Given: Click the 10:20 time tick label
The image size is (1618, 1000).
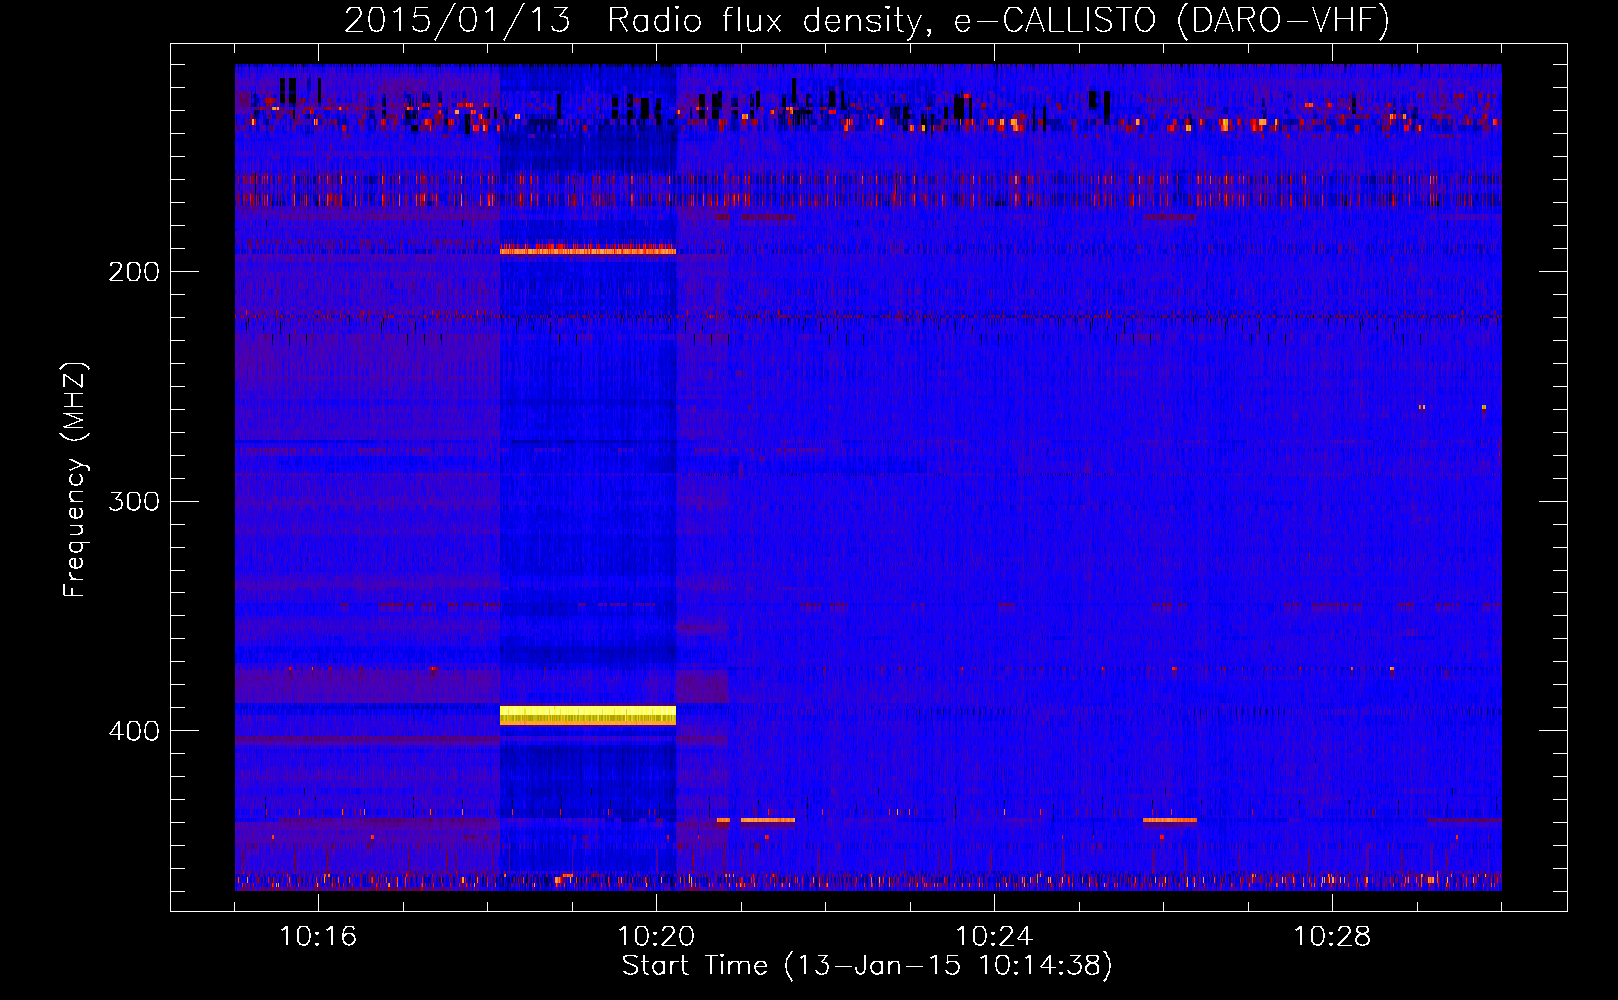Looking at the screenshot, I should click(x=656, y=937).
